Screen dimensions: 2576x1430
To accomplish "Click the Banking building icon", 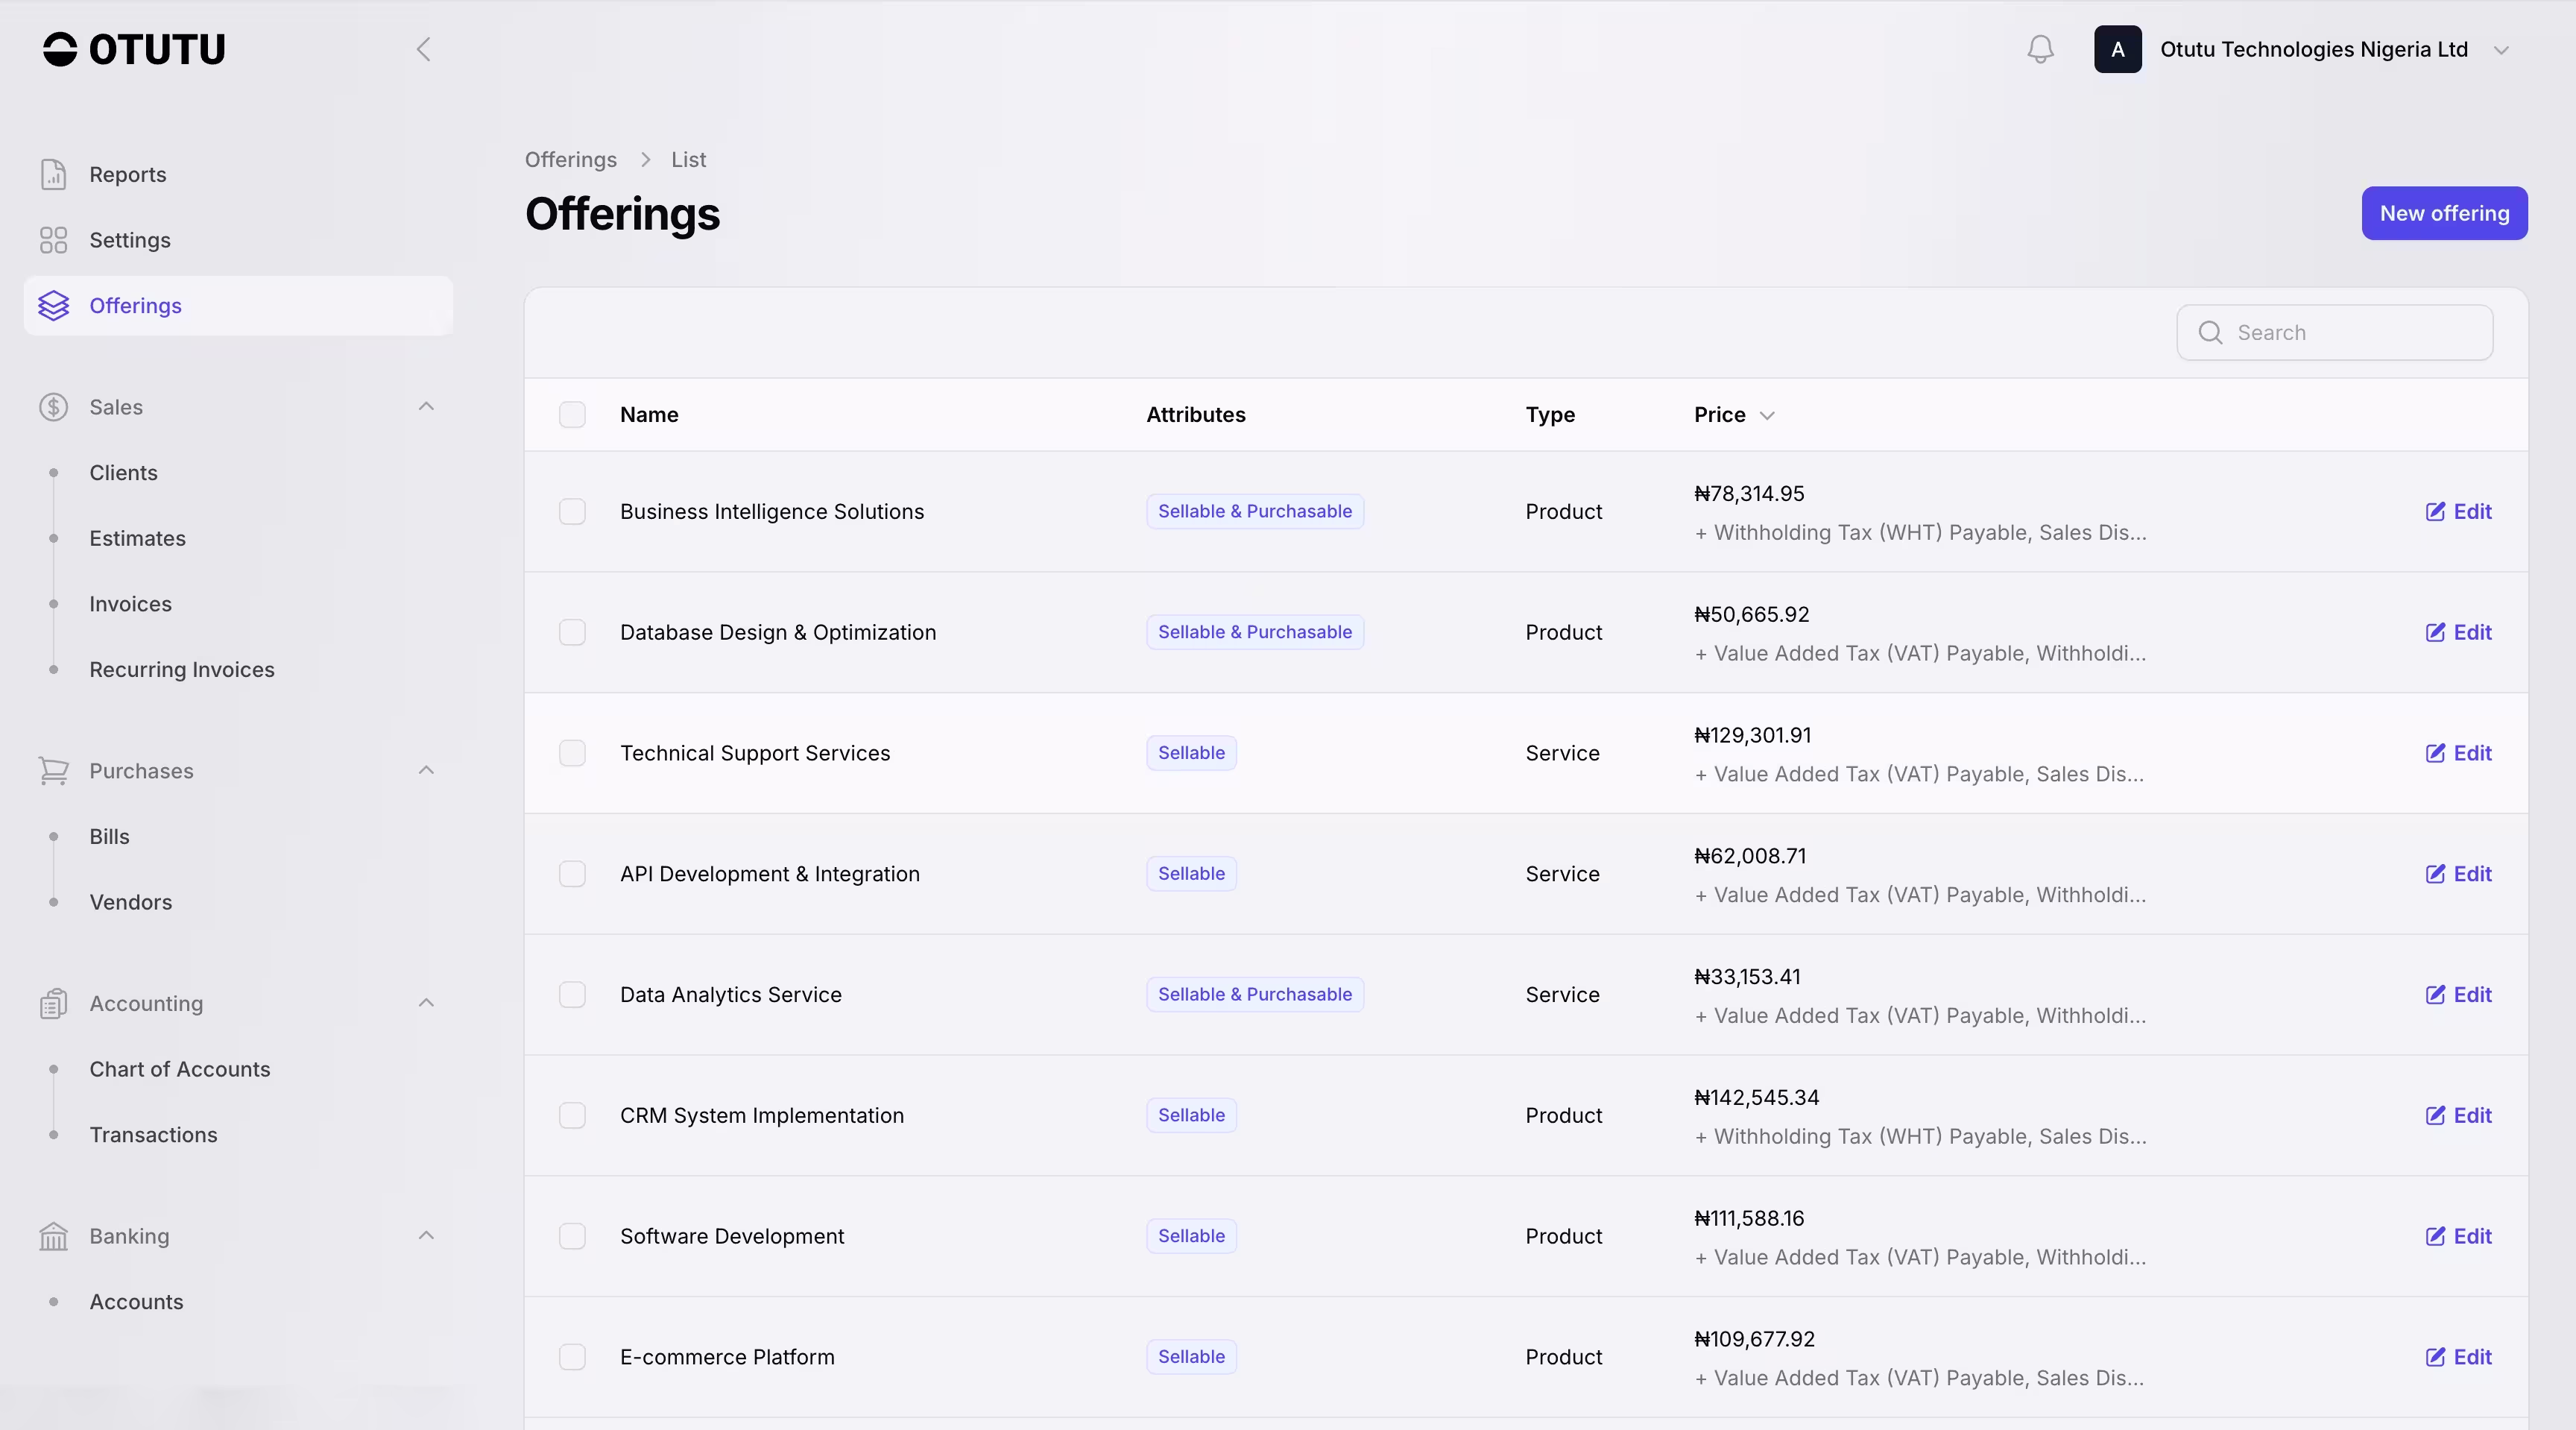I will click(x=53, y=1236).
